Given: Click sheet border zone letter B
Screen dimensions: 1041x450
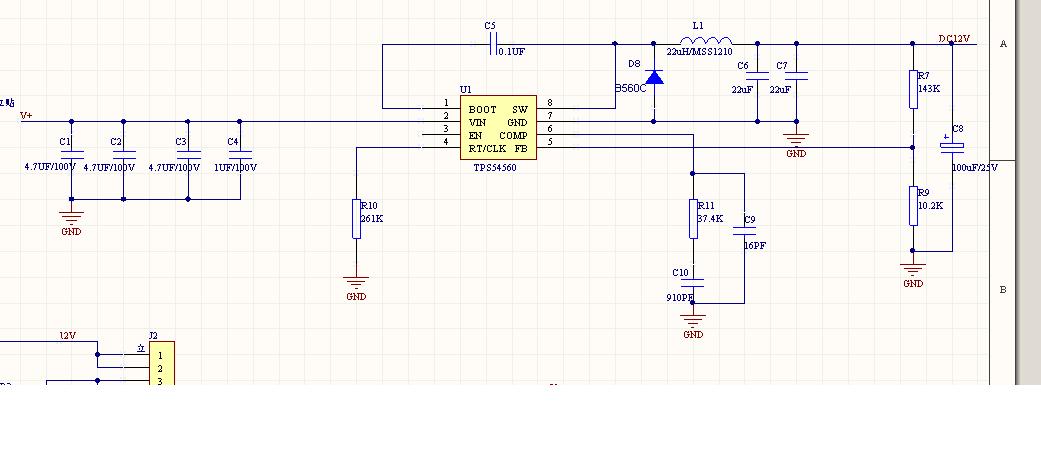Looking at the screenshot, I should (x=1003, y=290).
